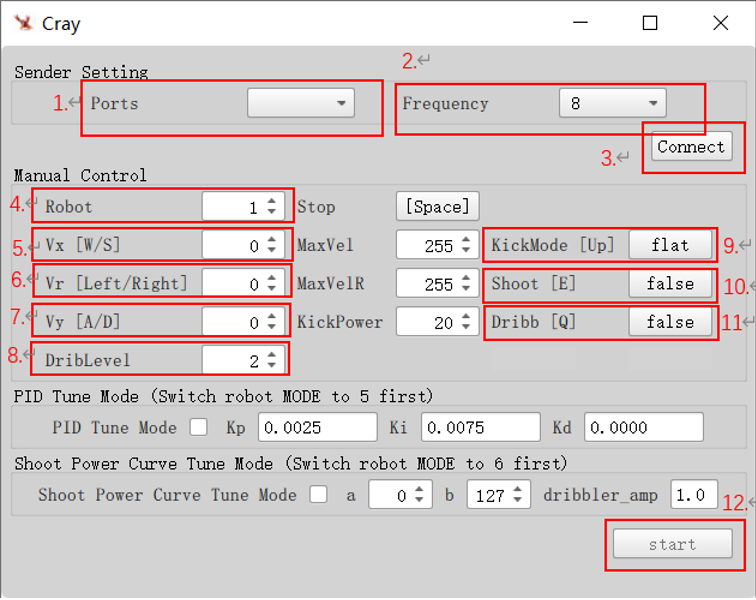Click the Vy [A/D] spinbox
Image resolution: width=756 pixels, height=600 pixels.
click(237, 322)
